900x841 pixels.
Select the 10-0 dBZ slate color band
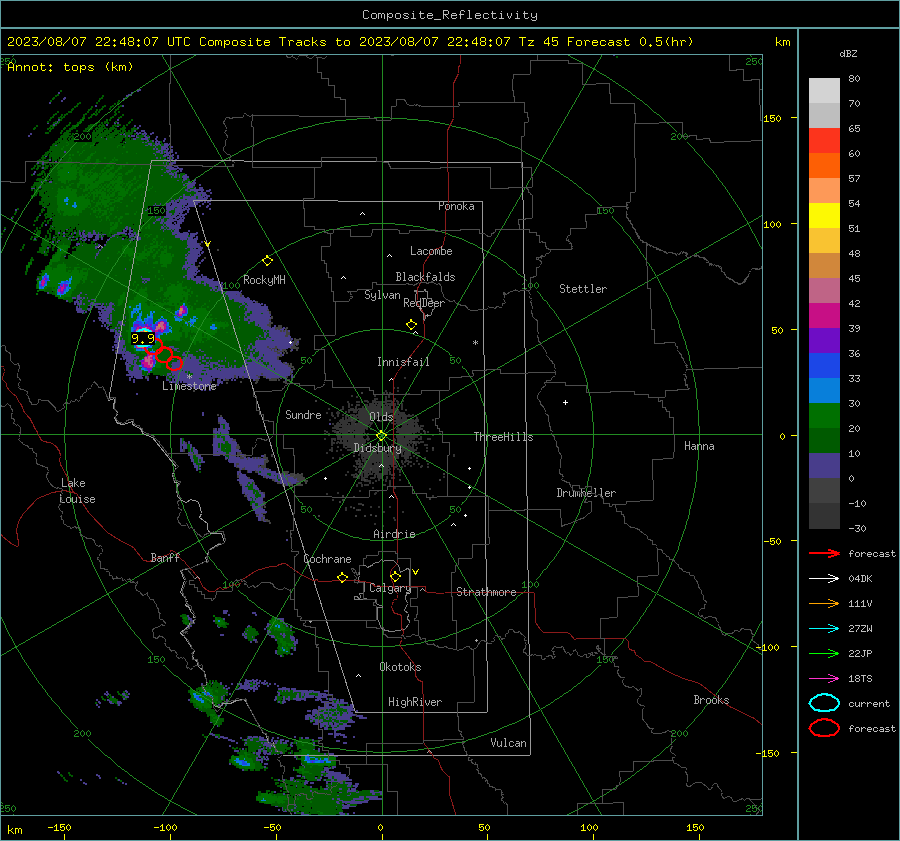click(x=824, y=466)
